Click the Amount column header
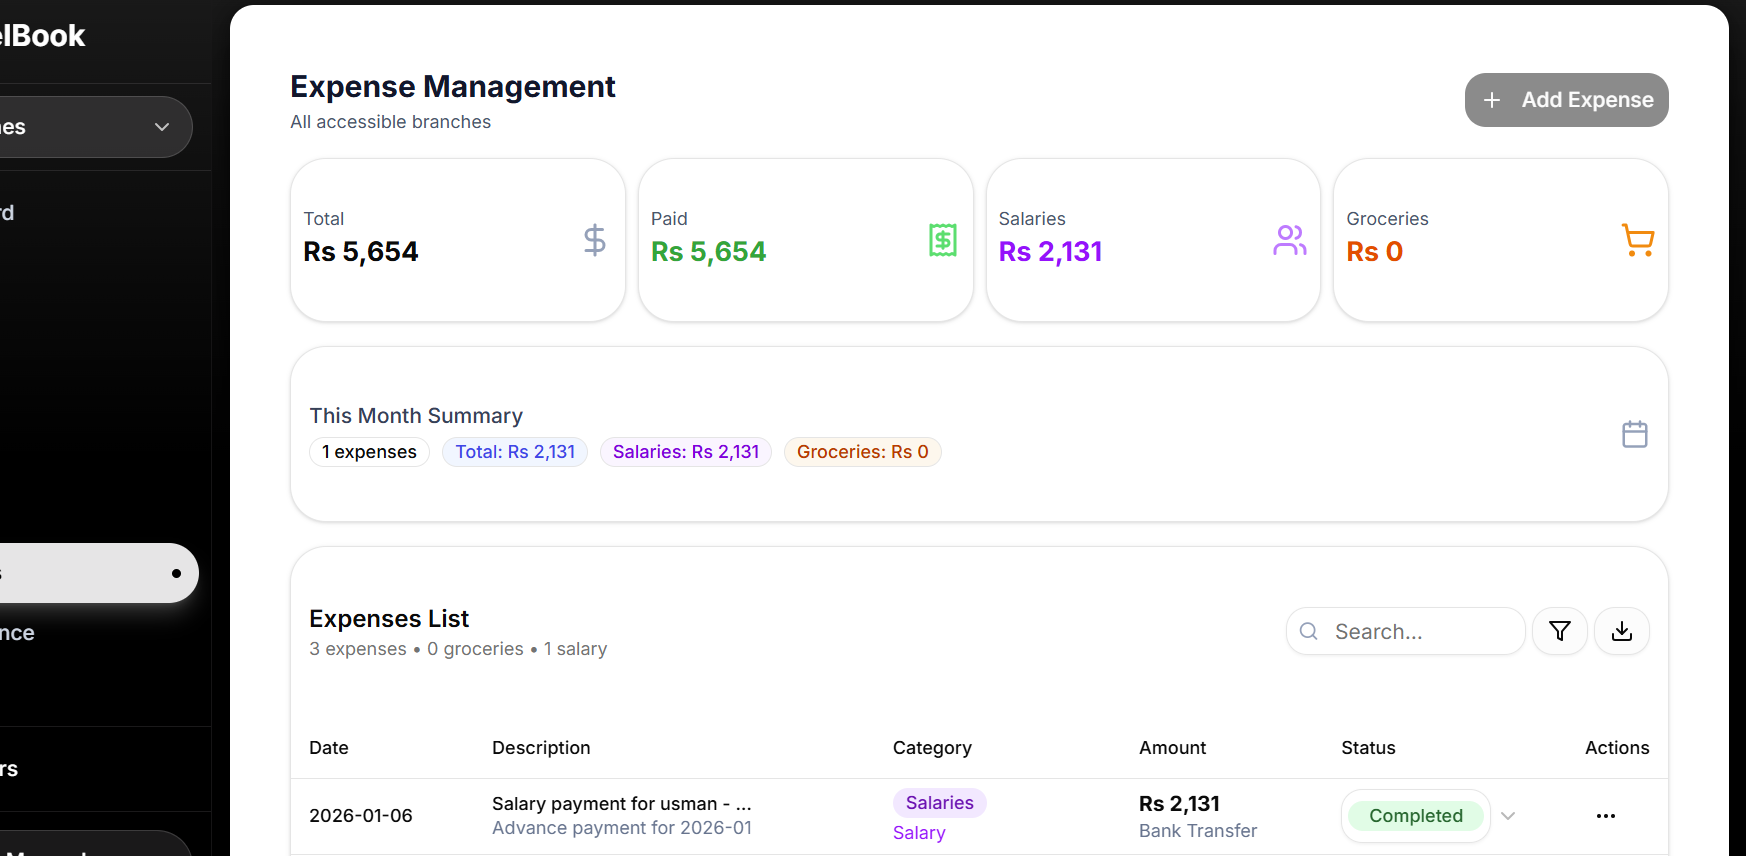This screenshot has width=1746, height=856. (x=1172, y=748)
